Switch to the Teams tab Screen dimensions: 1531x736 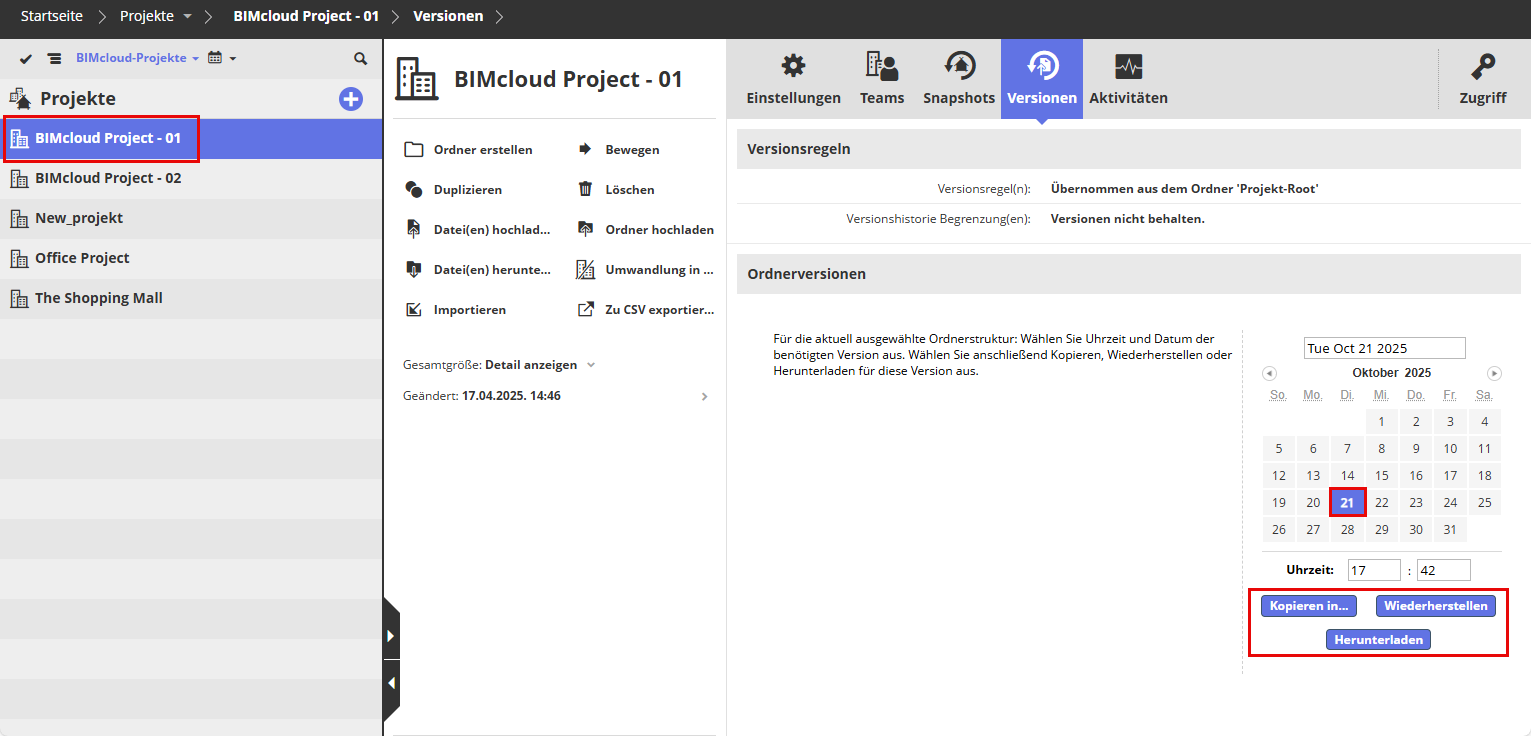pyautogui.click(x=882, y=79)
